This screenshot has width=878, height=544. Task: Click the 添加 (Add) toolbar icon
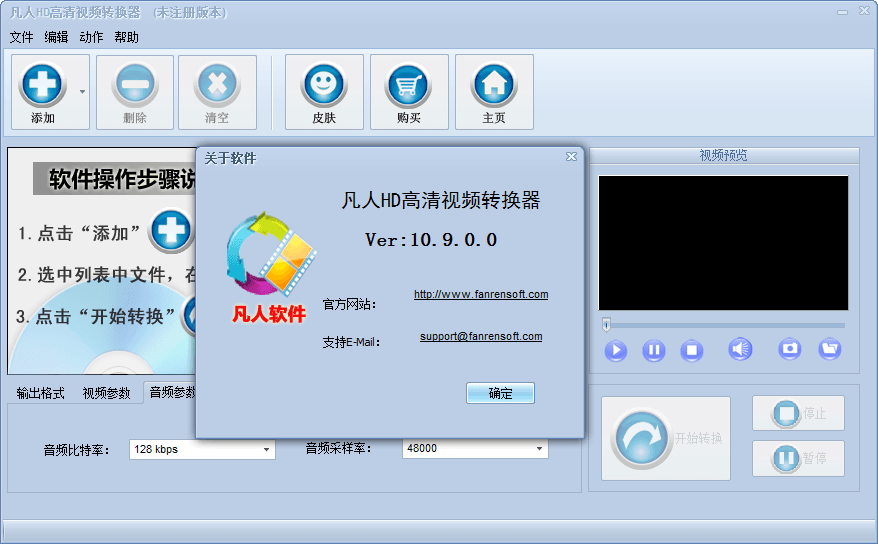[x=43, y=84]
